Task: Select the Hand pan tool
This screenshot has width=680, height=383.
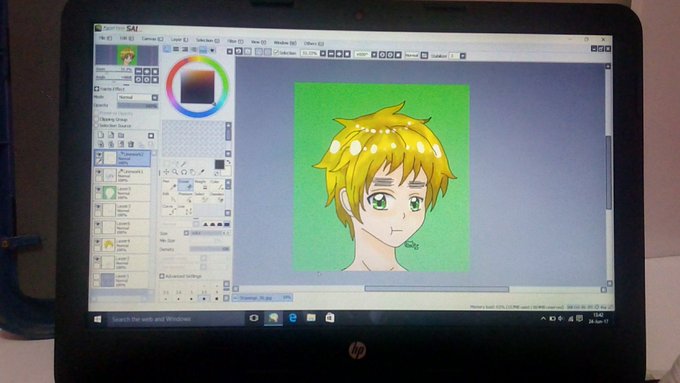Action: pos(193,172)
